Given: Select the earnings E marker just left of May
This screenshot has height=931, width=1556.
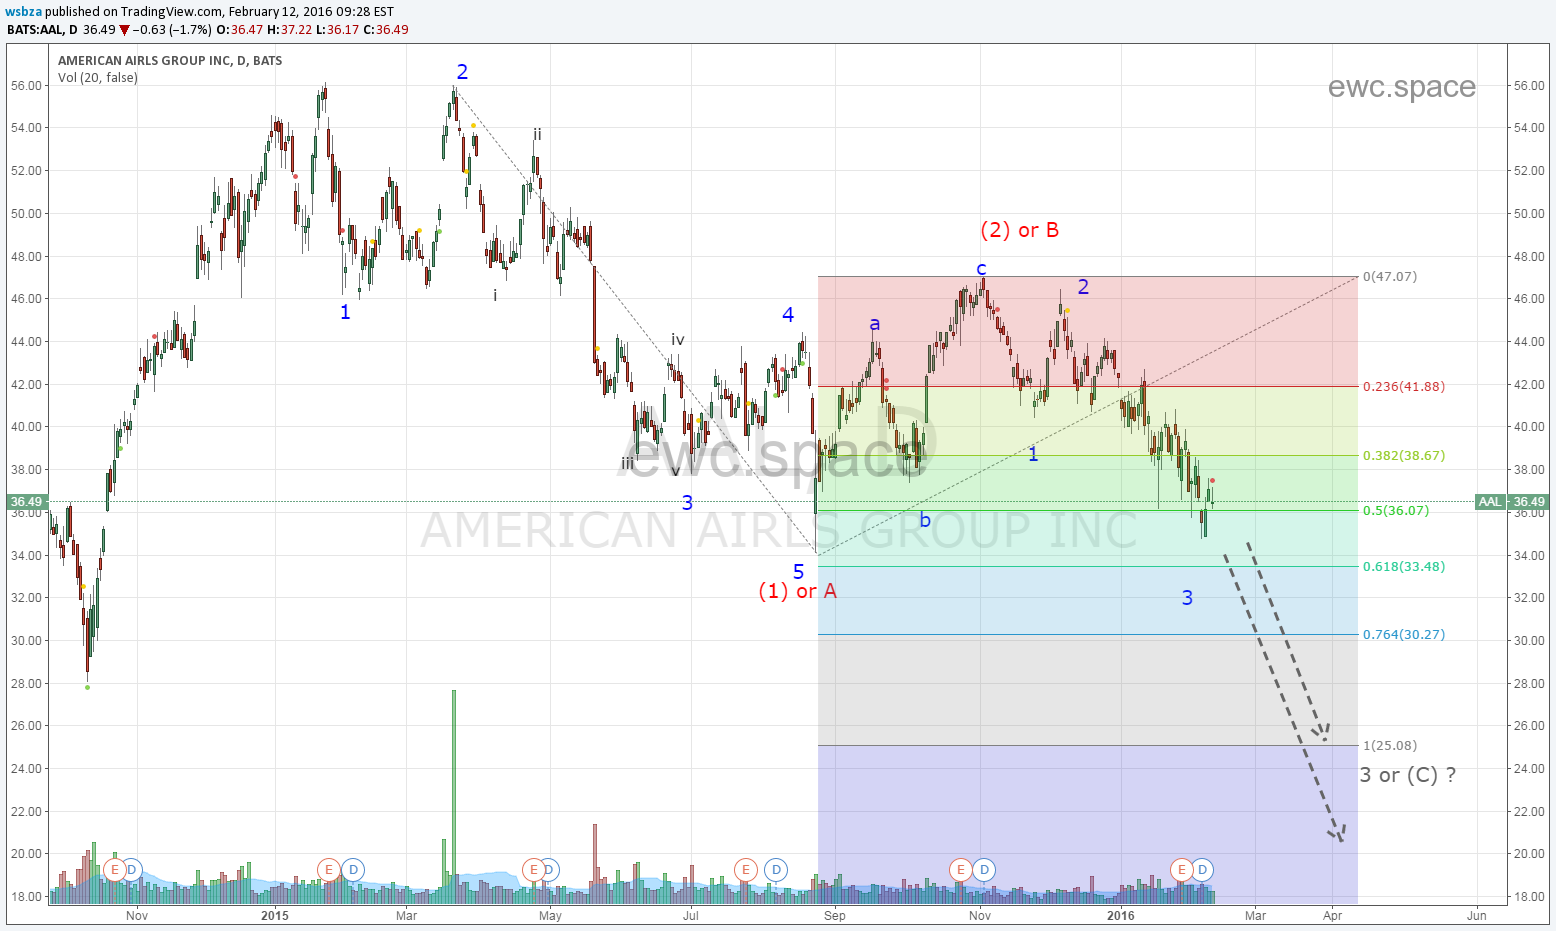Looking at the screenshot, I should coord(532,870).
